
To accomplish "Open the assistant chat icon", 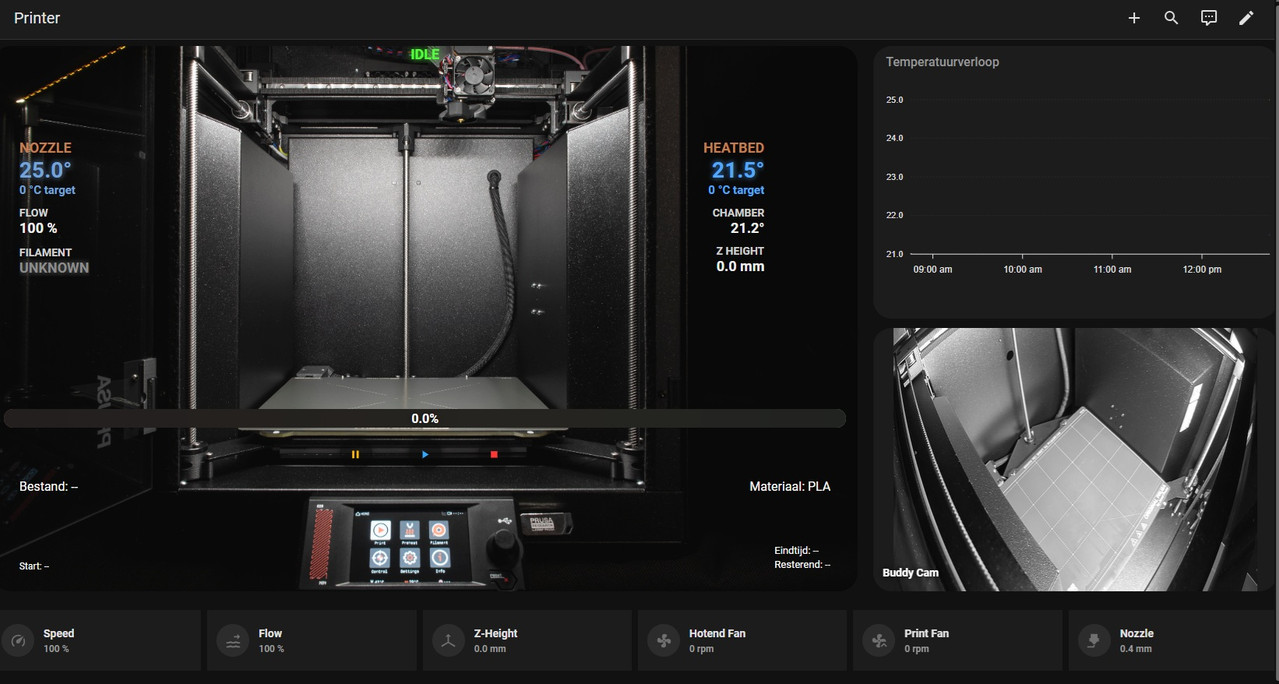I will click(x=1209, y=18).
